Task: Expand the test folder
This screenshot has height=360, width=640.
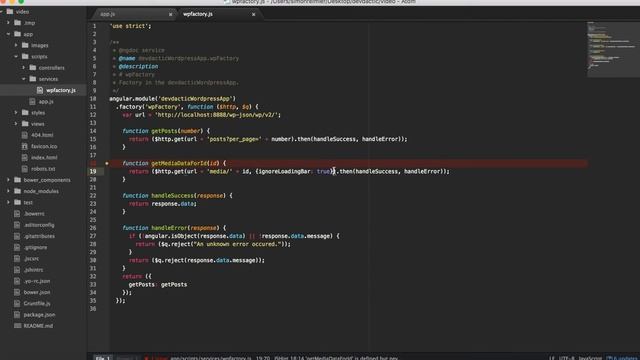Action: click(9, 202)
